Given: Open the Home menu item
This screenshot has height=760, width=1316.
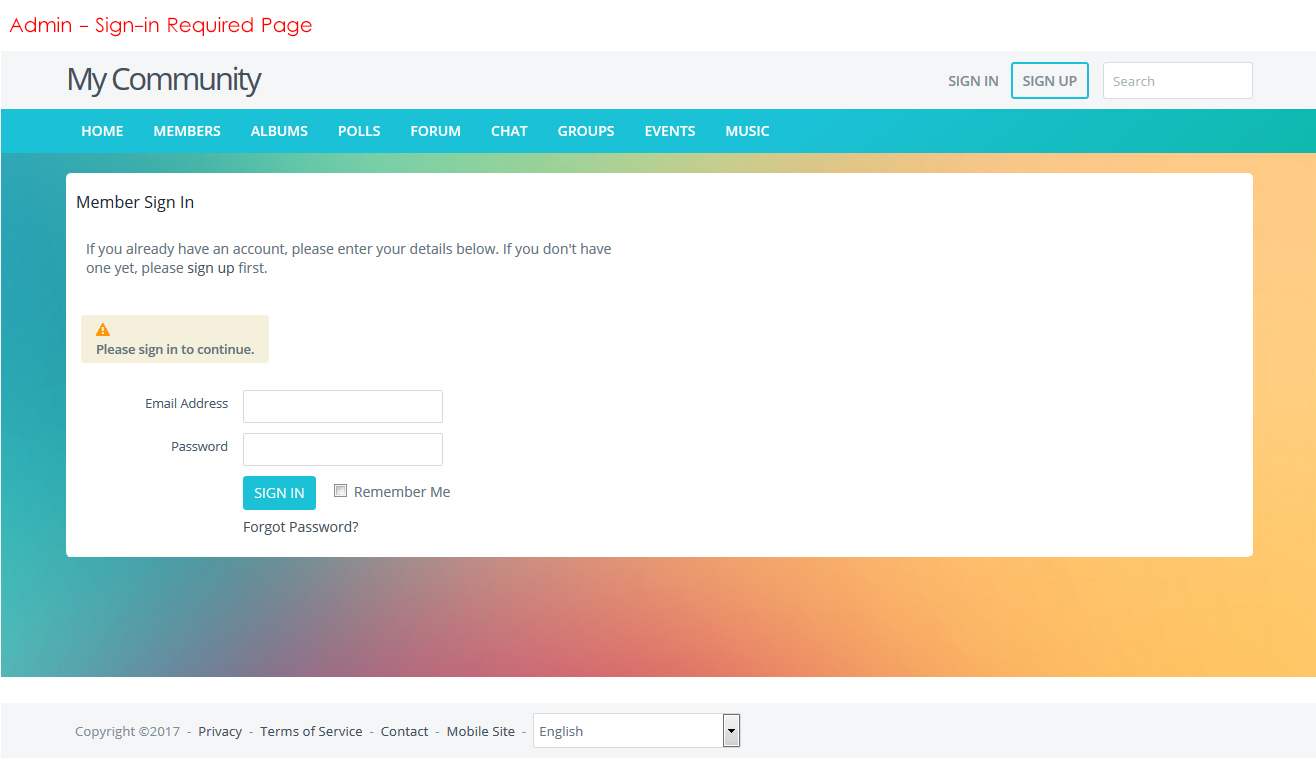Looking at the screenshot, I should click(x=102, y=131).
